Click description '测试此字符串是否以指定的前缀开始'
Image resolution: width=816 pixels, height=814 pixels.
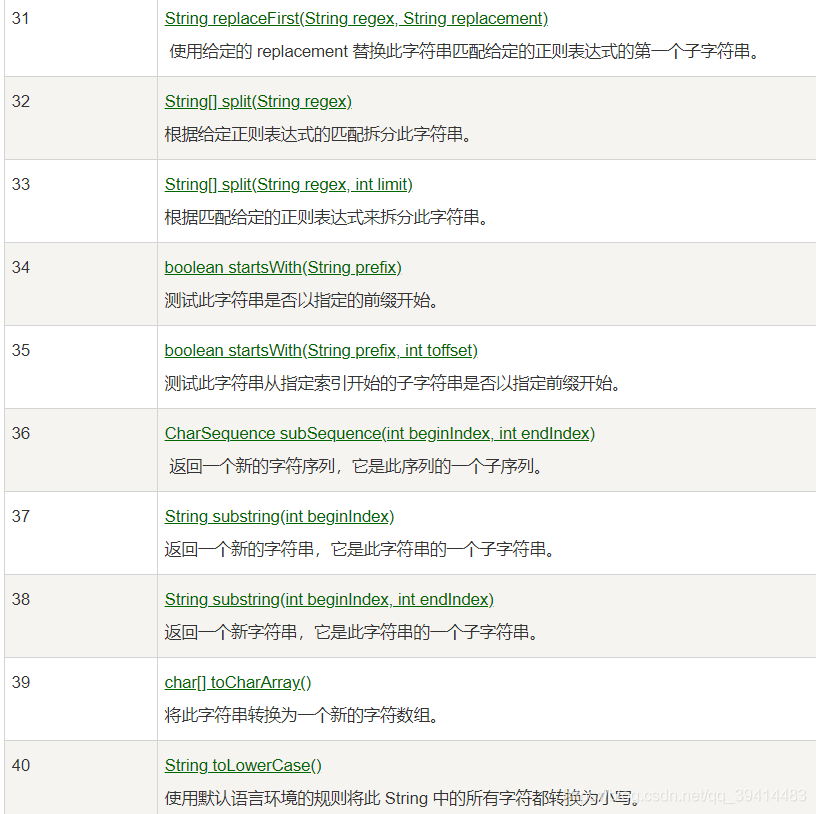pos(301,300)
